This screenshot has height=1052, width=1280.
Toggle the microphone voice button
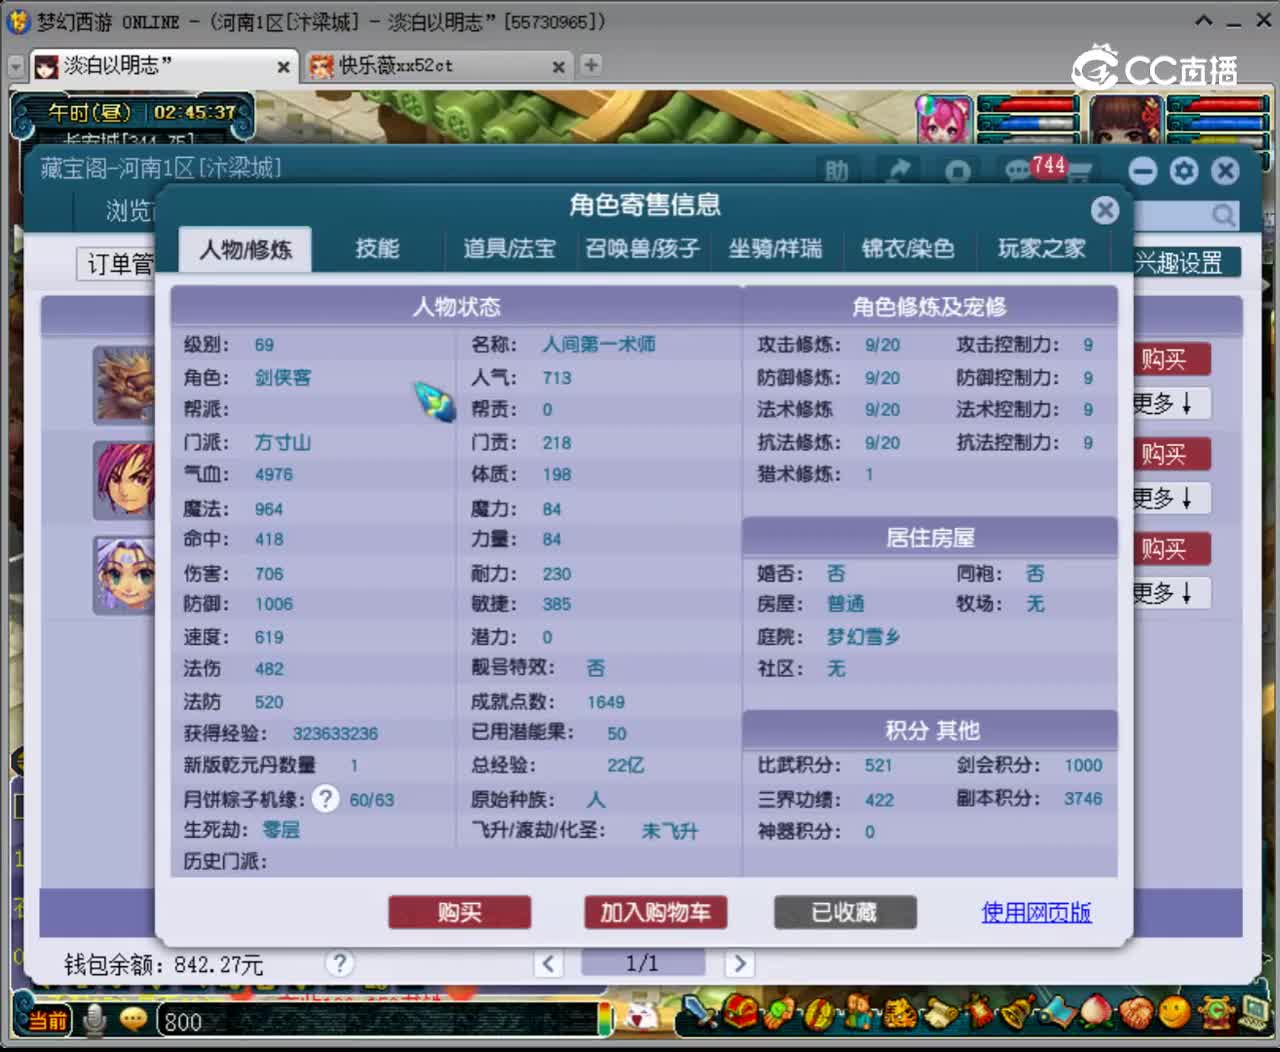(95, 1020)
